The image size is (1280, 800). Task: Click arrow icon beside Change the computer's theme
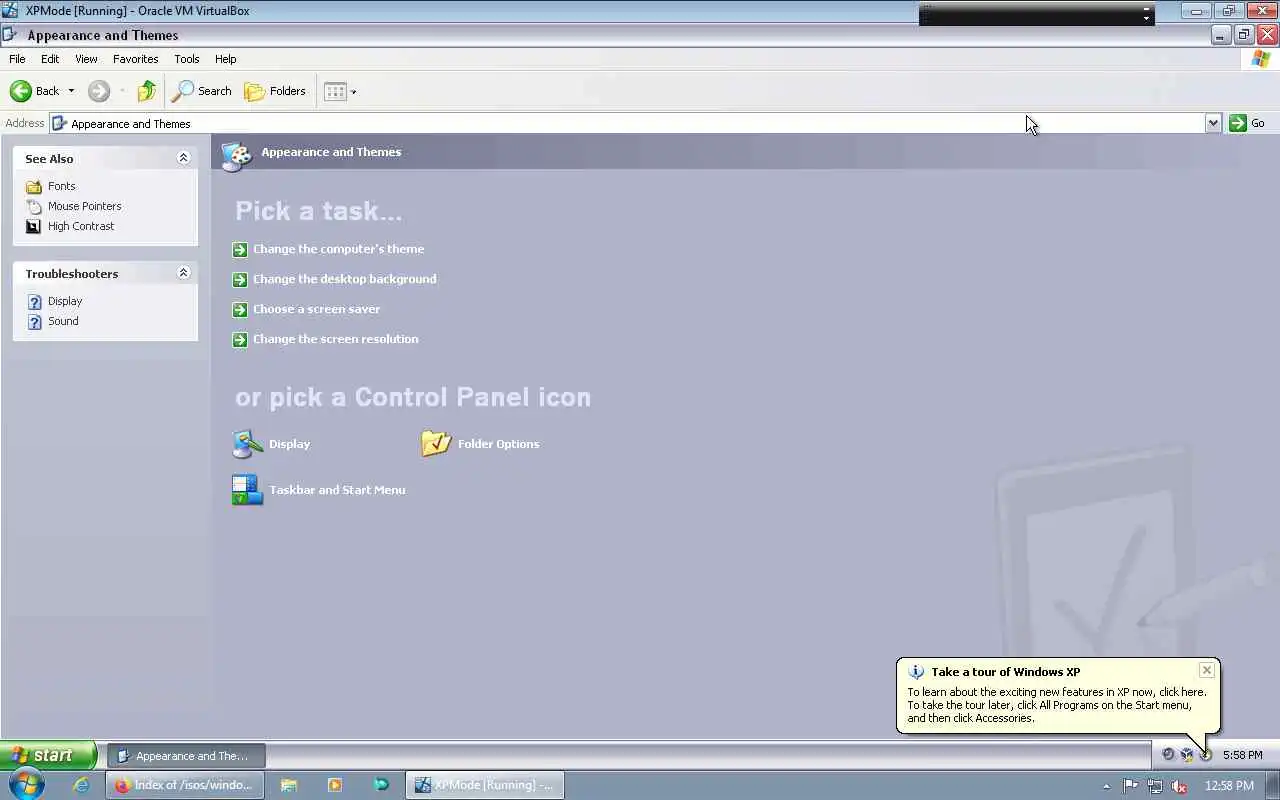[240, 250]
